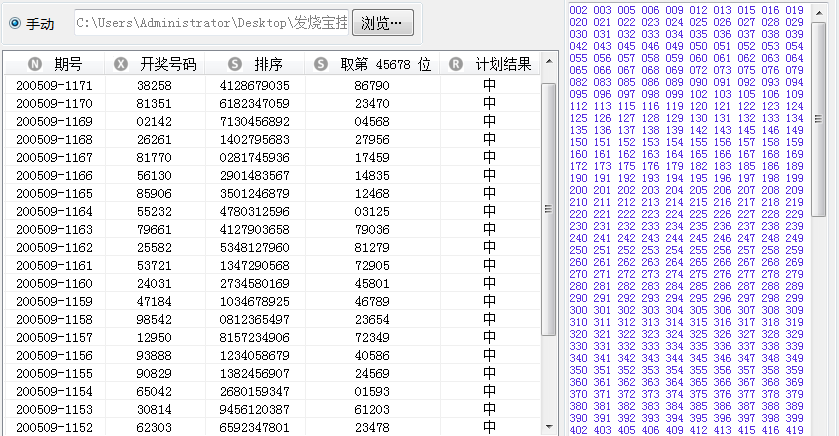Click number 399 in the blue list
839x436 pixels.
click(795, 418)
